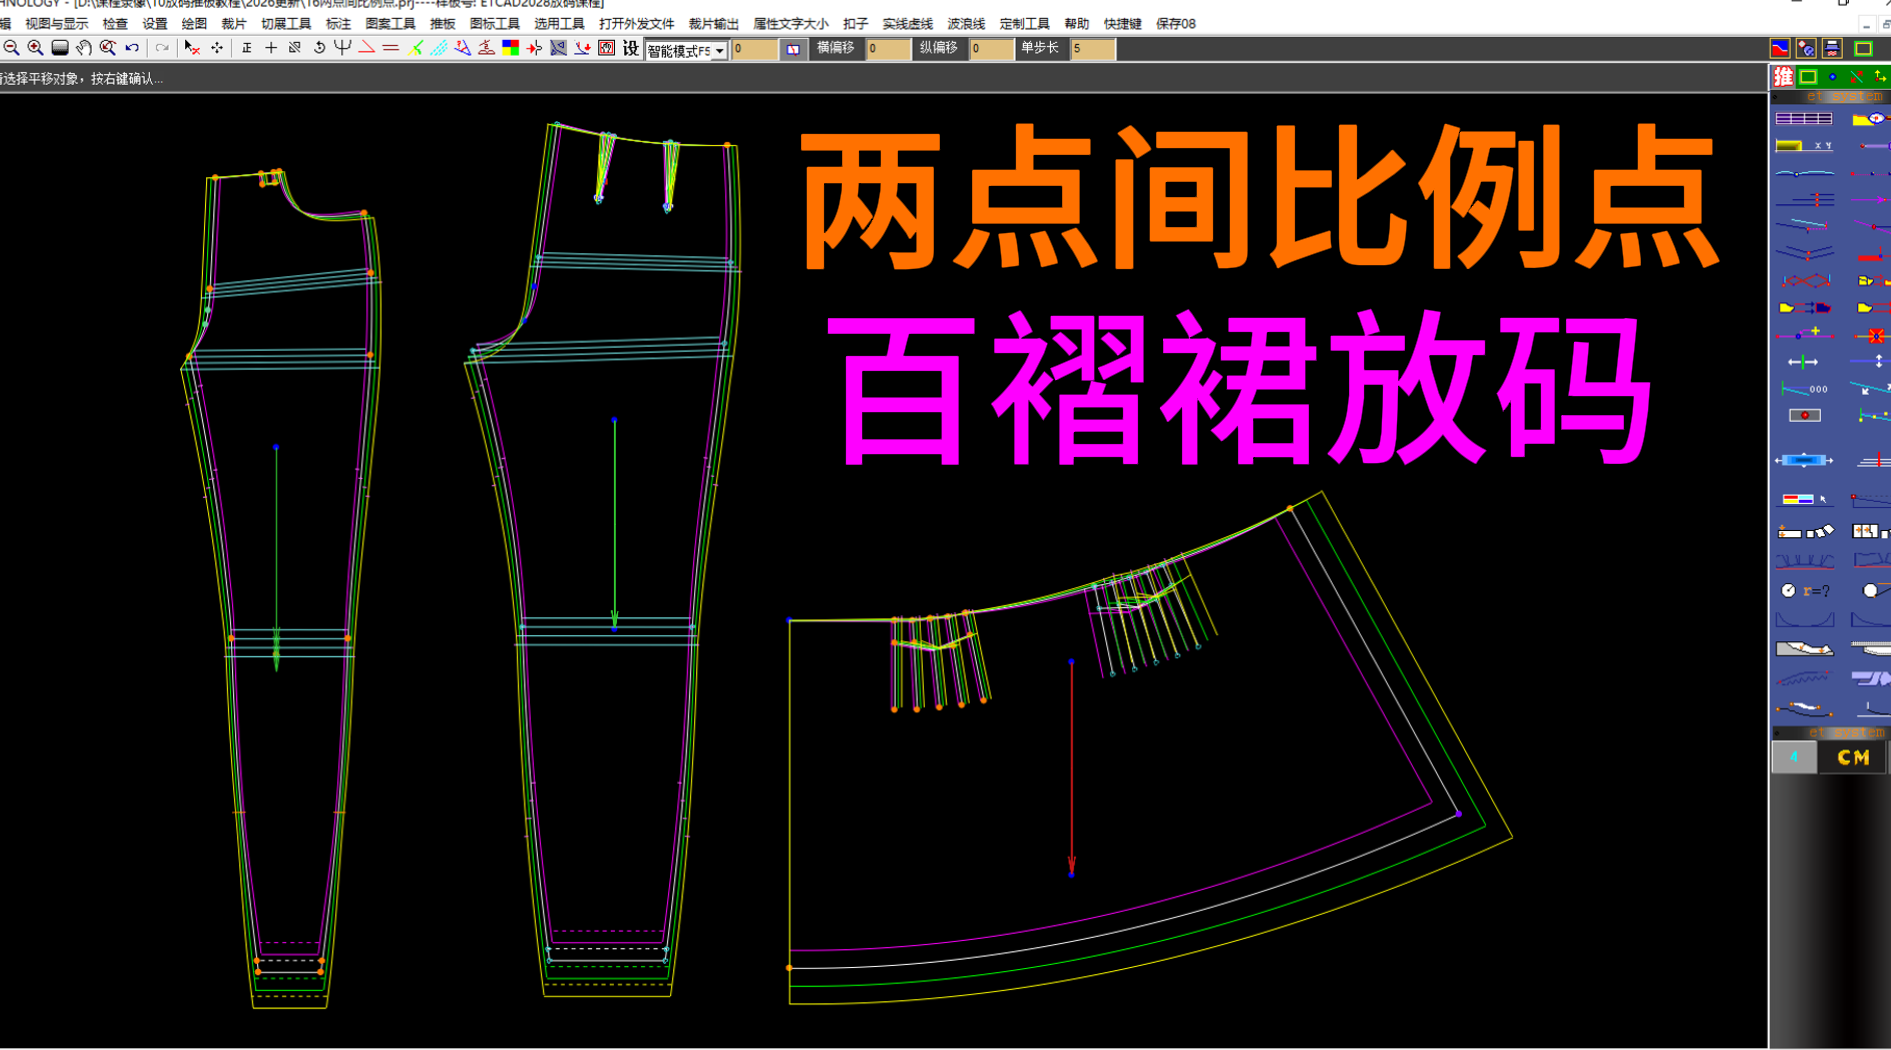Click the green-framed rectangle icon at top right

[1863, 48]
